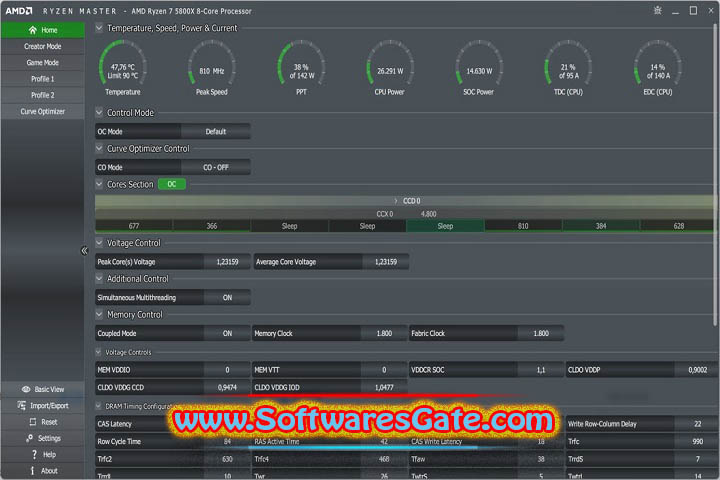Switch to Creator Mode
720x480 pixels.
coord(43,46)
